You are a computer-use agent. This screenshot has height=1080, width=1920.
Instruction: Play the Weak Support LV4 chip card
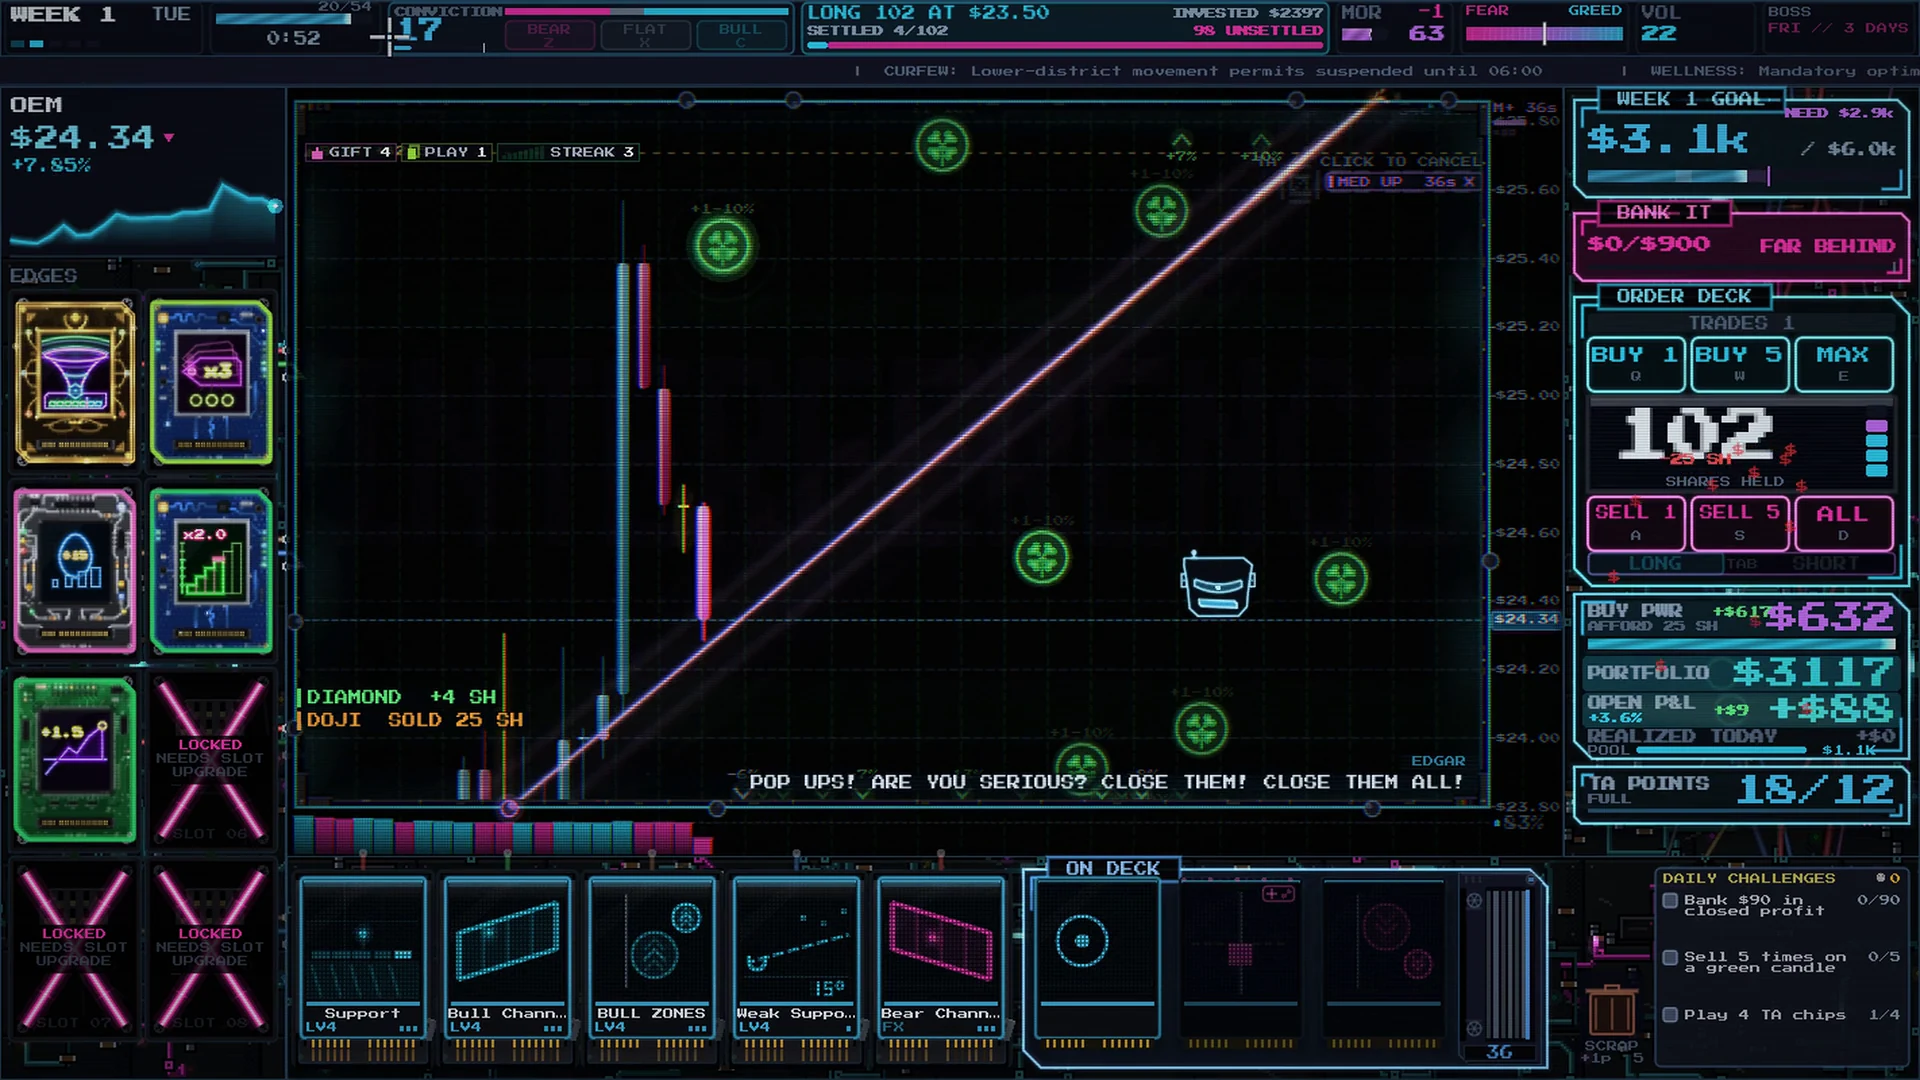(796, 958)
